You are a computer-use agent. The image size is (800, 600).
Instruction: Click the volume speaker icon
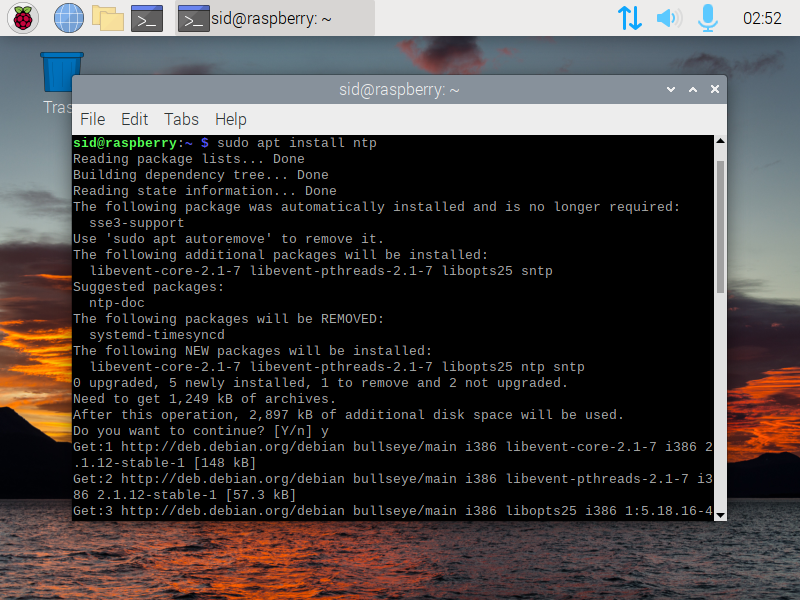(x=669, y=18)
